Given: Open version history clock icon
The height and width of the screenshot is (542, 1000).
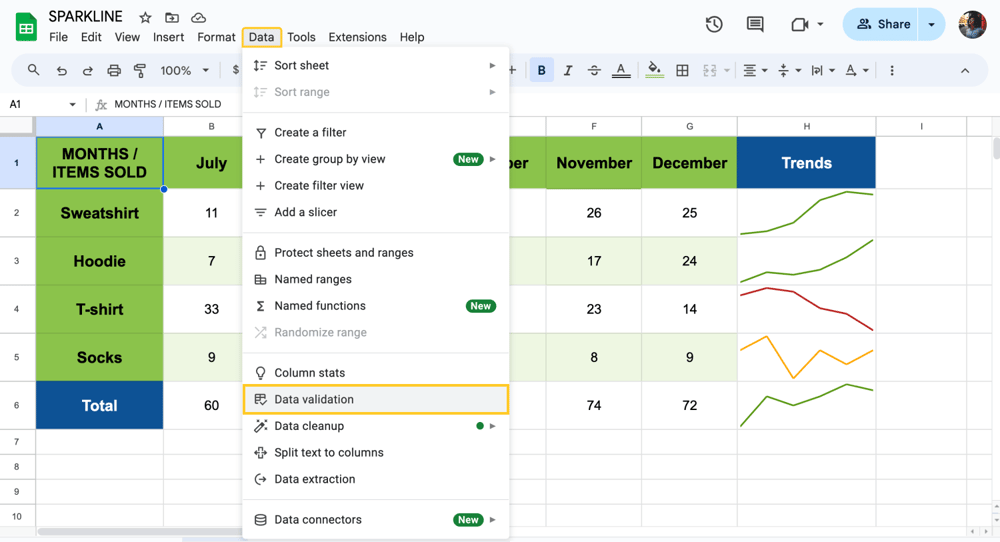Looking at the screenshot, I should (x=714, y=24).
